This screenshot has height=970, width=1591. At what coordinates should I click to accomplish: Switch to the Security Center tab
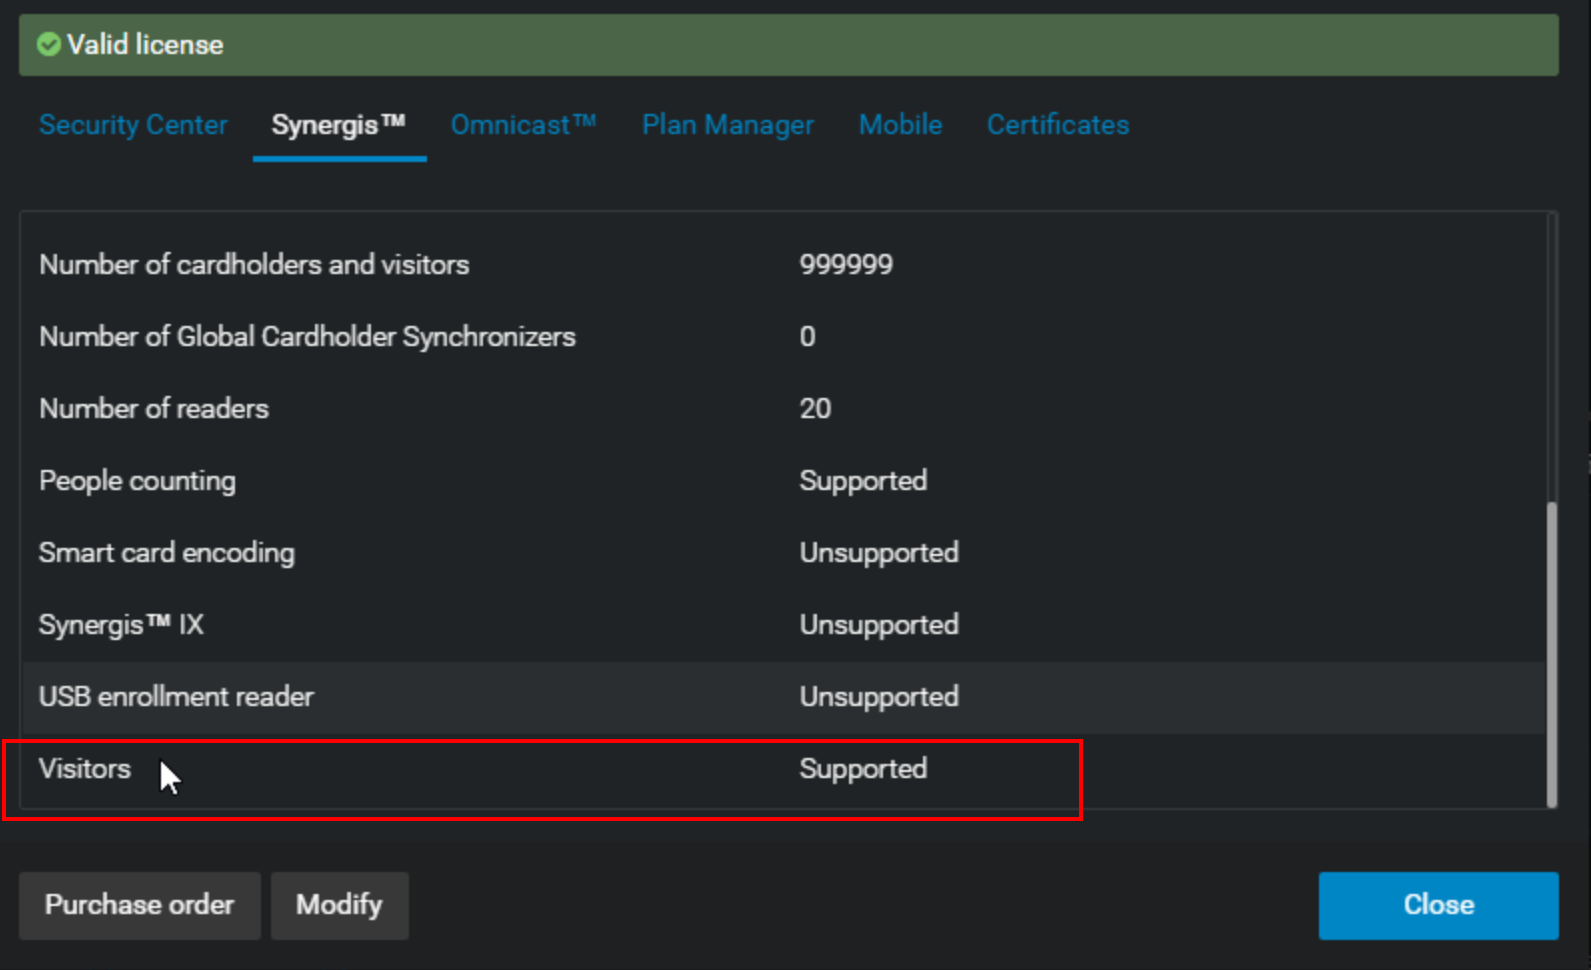[x=133, y=125]
